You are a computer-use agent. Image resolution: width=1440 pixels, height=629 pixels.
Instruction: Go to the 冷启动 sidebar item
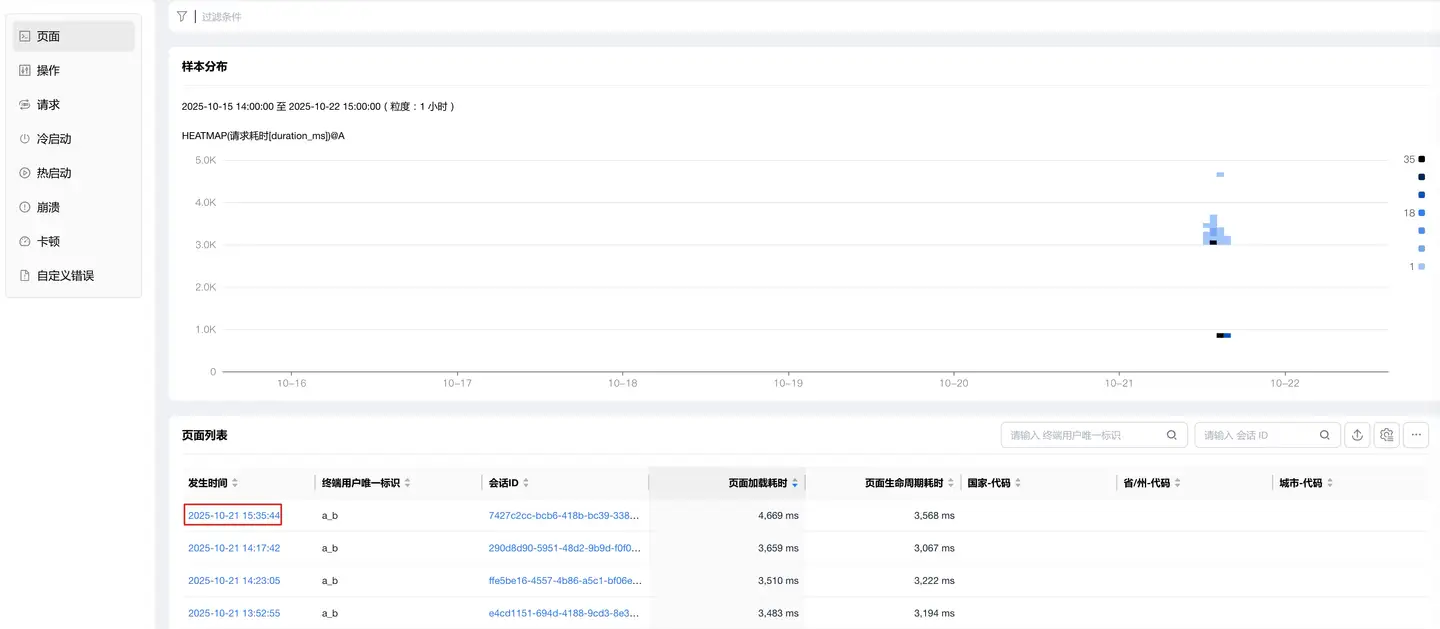click(x=54, y=139)
